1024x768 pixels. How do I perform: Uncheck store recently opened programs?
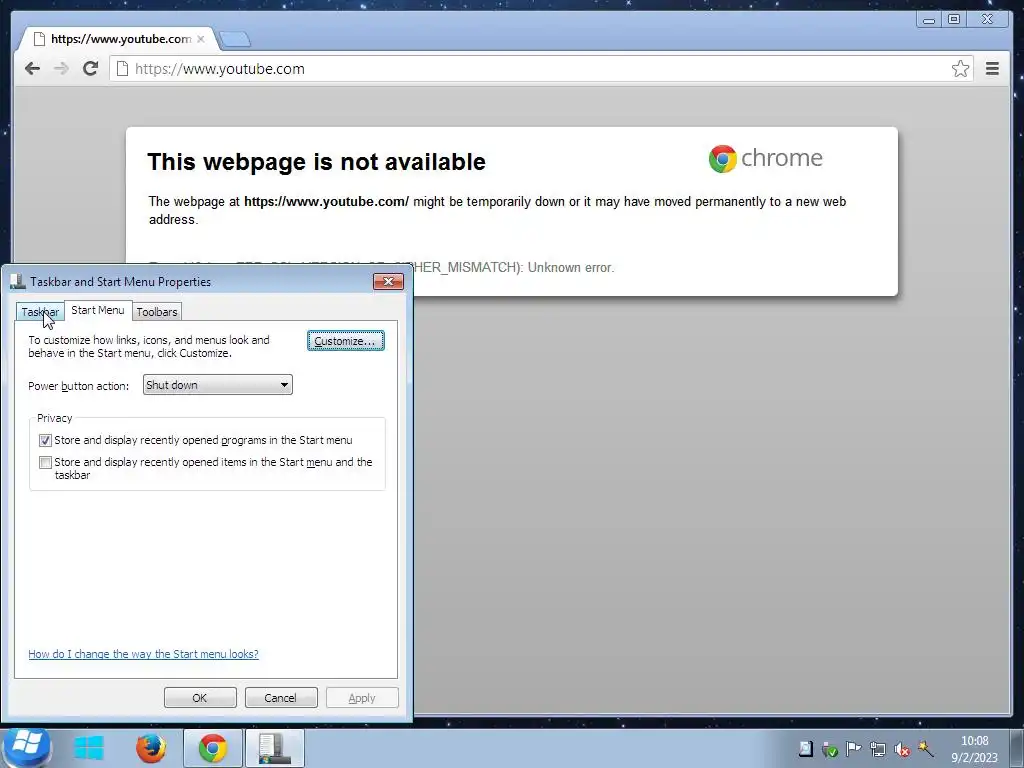click(45, 440)
